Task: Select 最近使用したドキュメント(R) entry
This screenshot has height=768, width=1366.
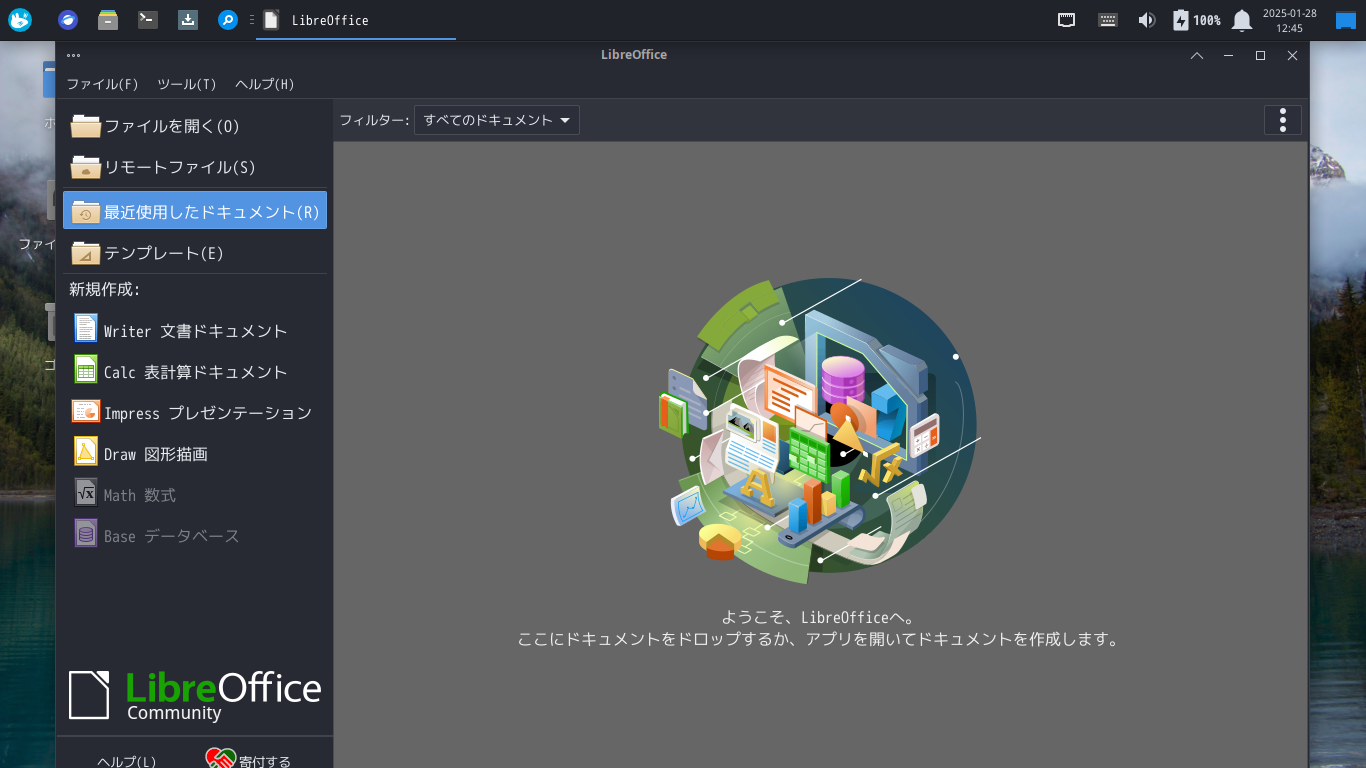Action: pyautogui.click(x=195, y=211)
